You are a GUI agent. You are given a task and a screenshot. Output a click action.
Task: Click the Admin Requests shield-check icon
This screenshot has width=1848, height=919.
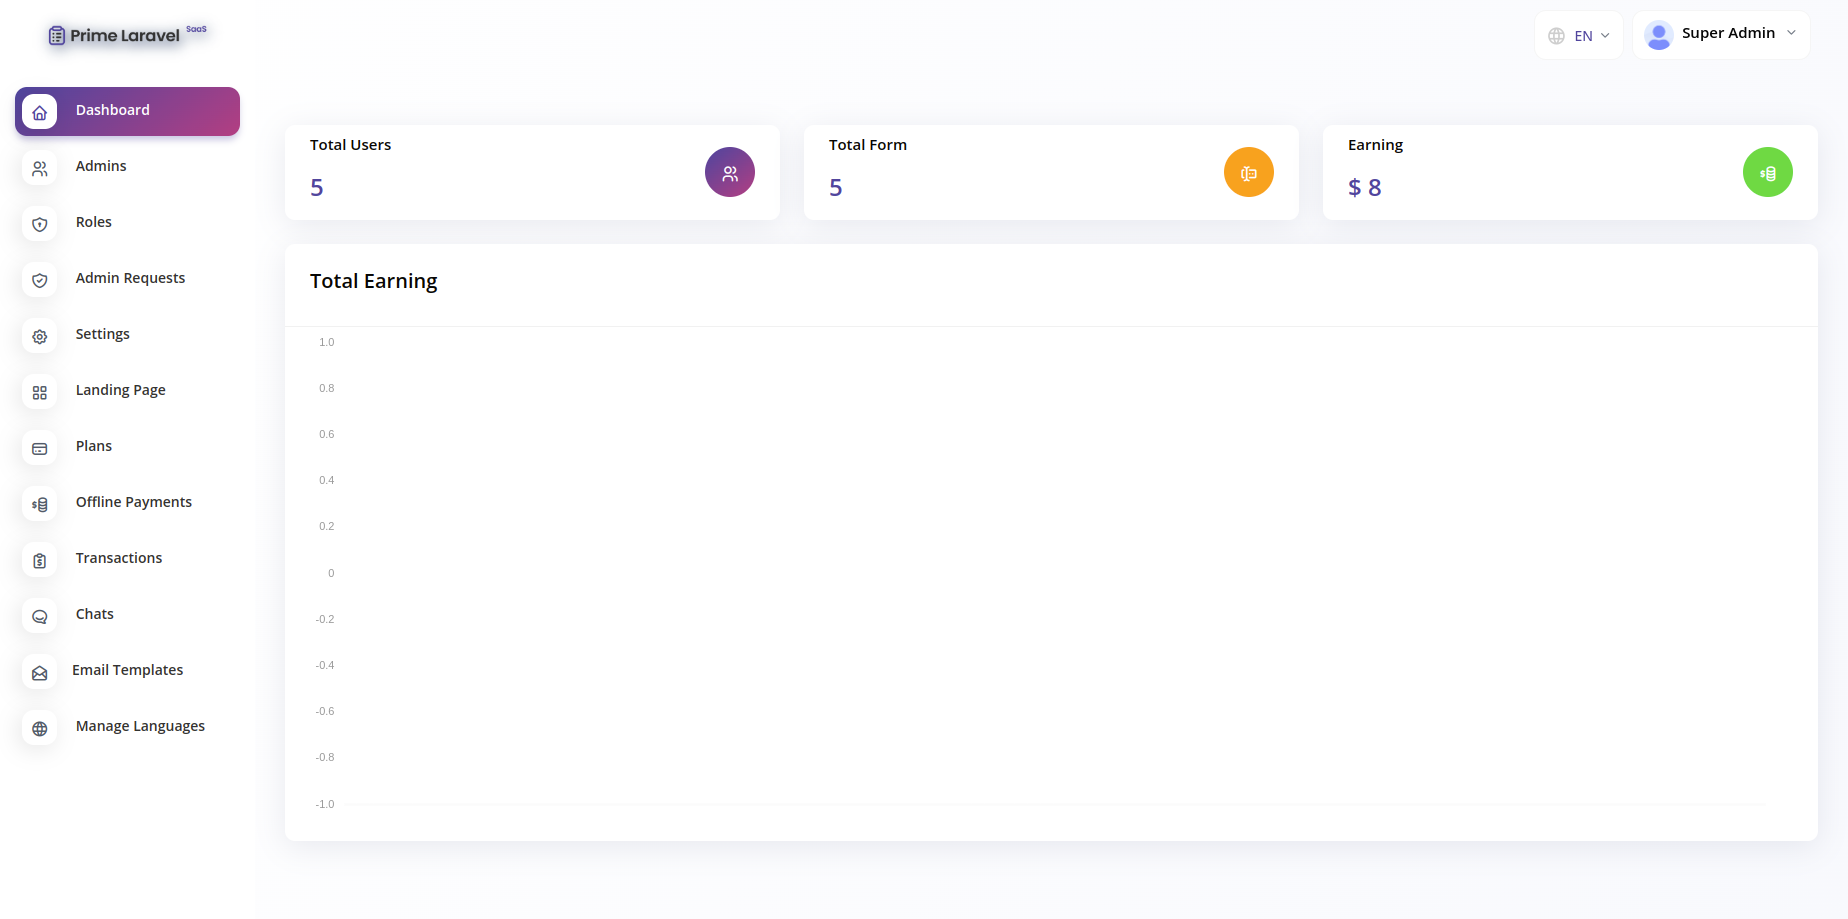[39, 281]
